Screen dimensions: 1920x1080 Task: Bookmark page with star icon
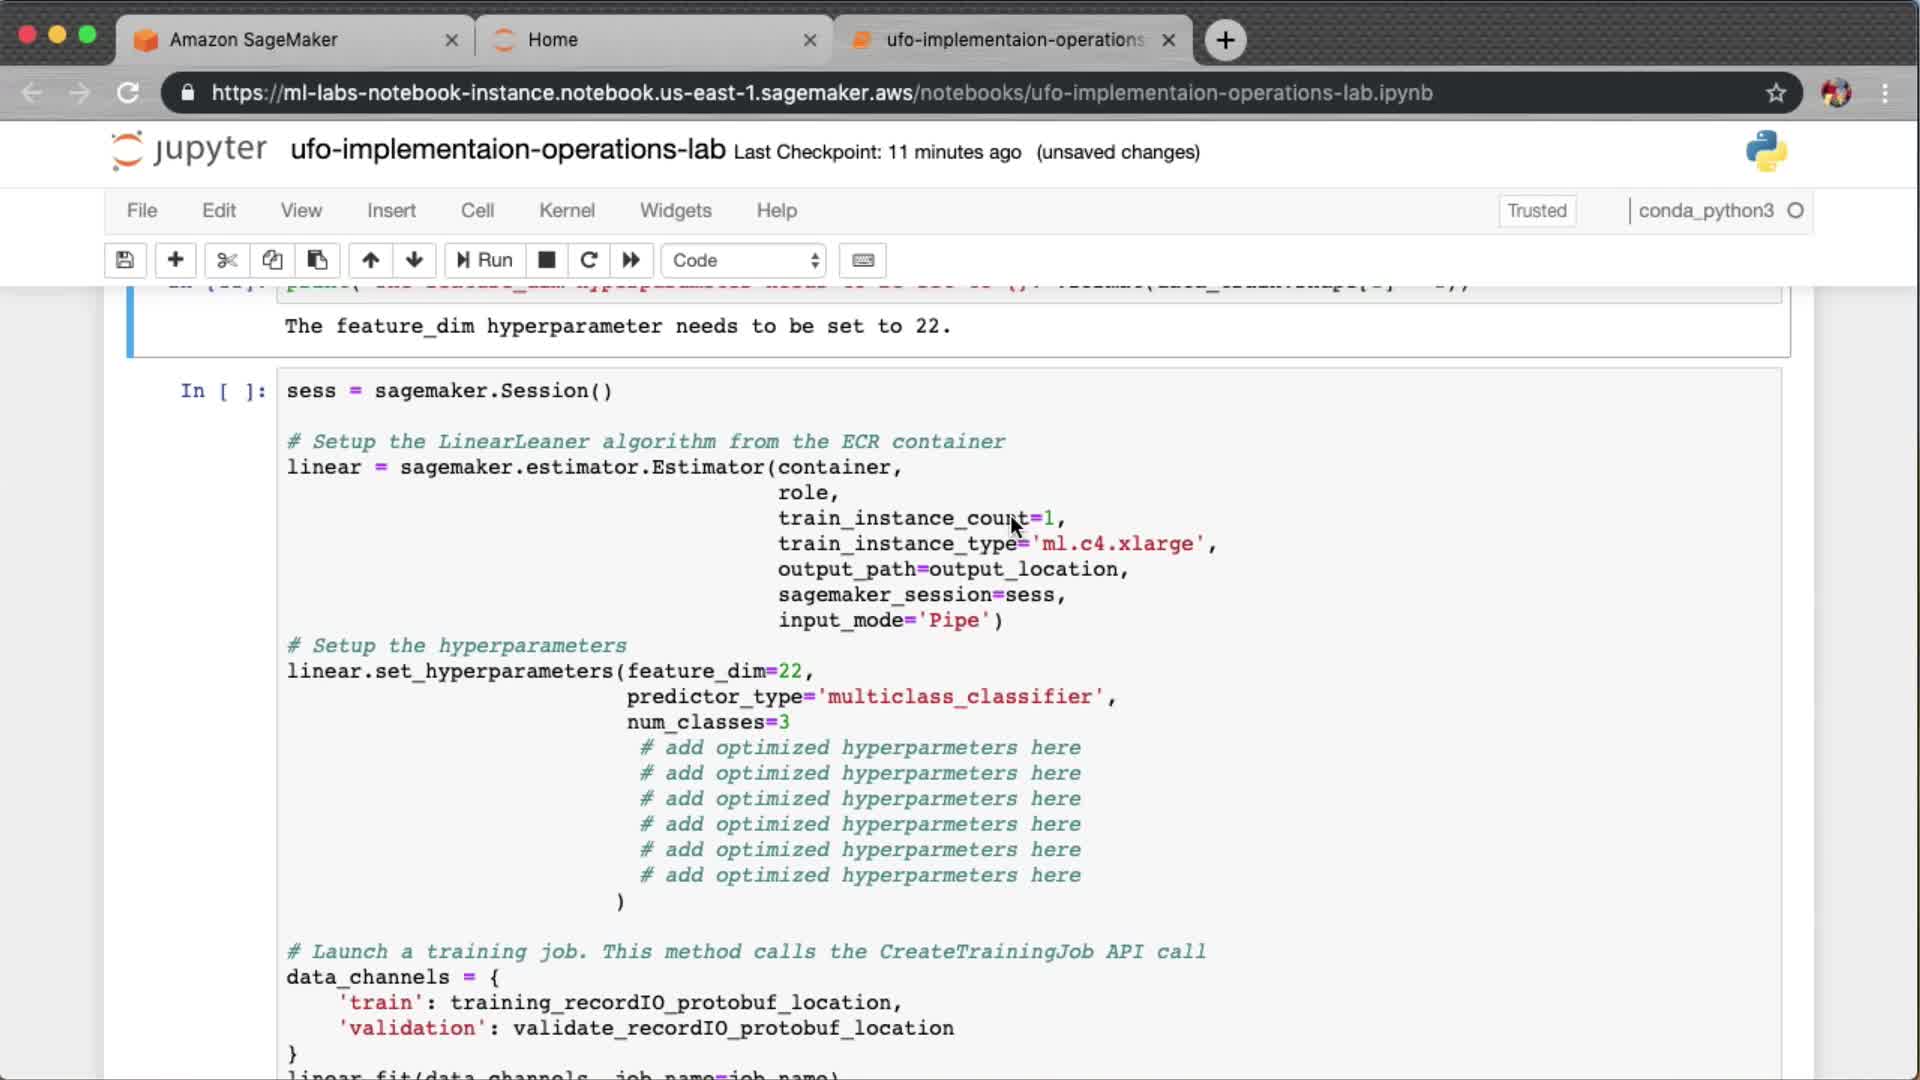[1775, 93]
